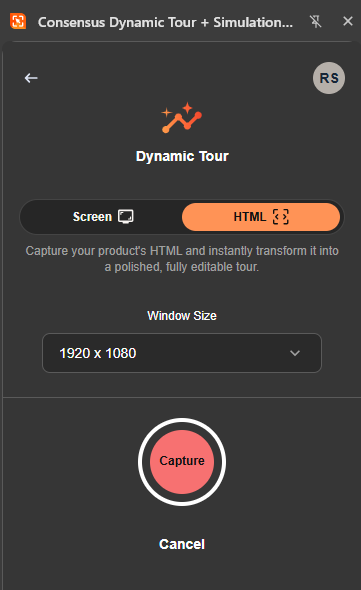Click the Consensus extension logo in header
This screenshot has width=361, height=590.
(x=18, y=21)
